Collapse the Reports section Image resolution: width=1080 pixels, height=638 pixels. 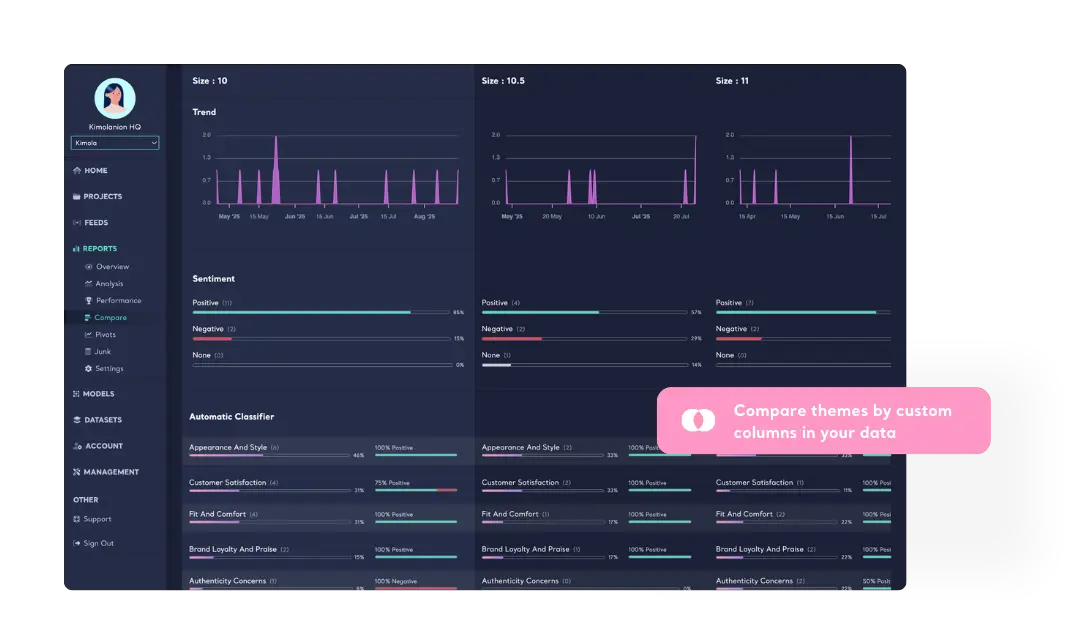(100, 248)
